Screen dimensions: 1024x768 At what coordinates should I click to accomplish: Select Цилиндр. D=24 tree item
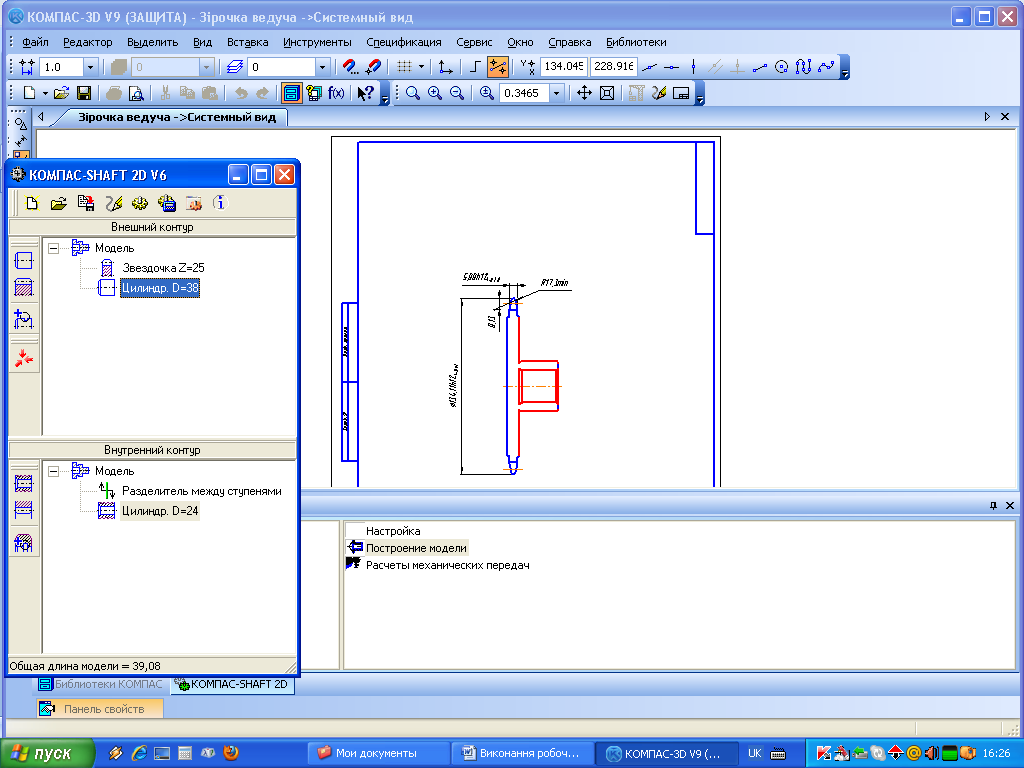[x=160, y=511]
